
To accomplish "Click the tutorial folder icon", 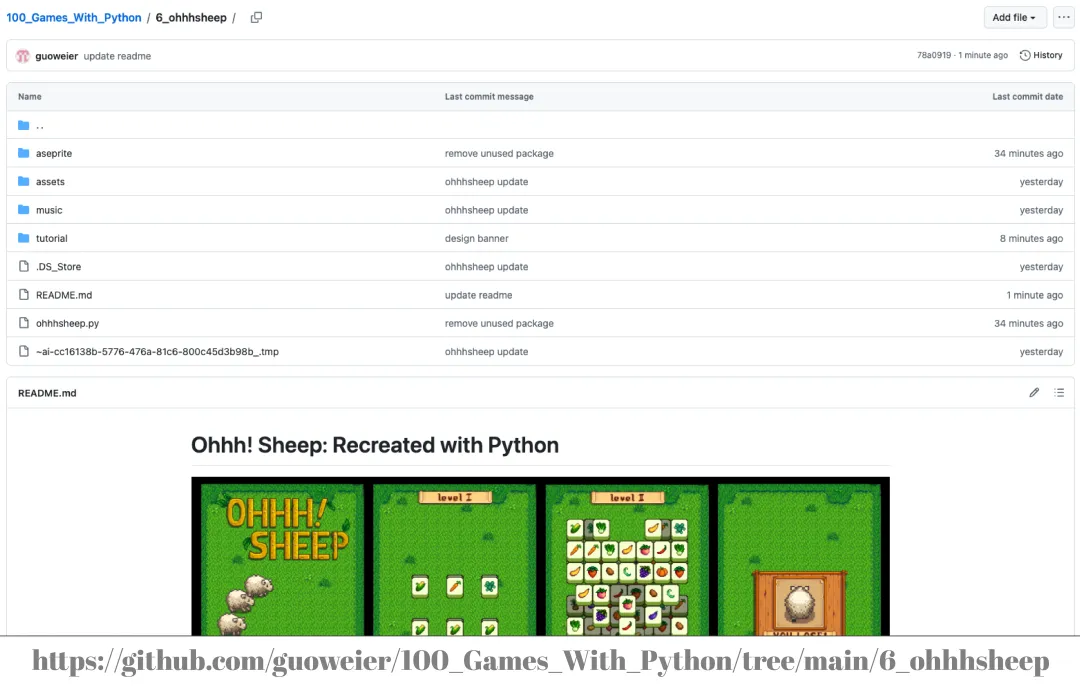I will tap(23, 238).
